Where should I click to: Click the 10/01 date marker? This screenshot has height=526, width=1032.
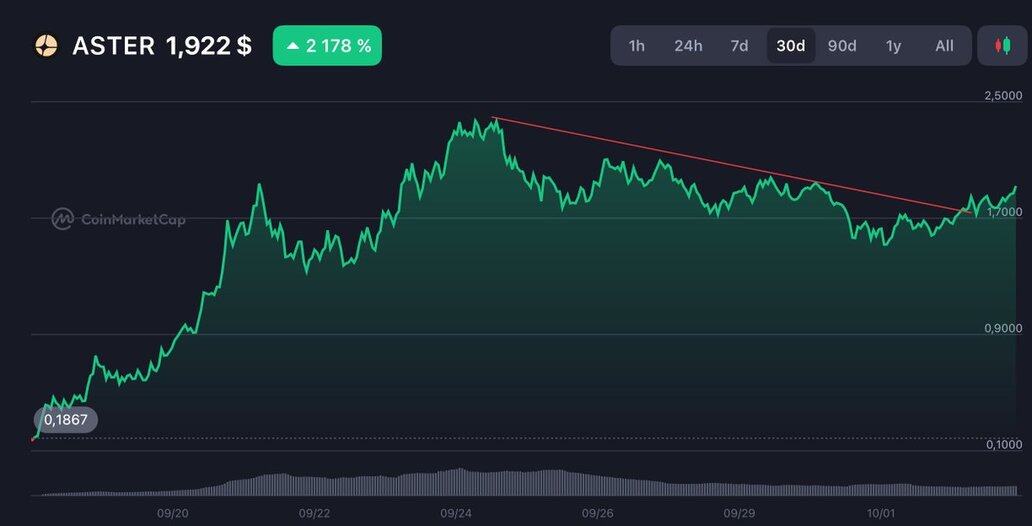coord(880,512)
